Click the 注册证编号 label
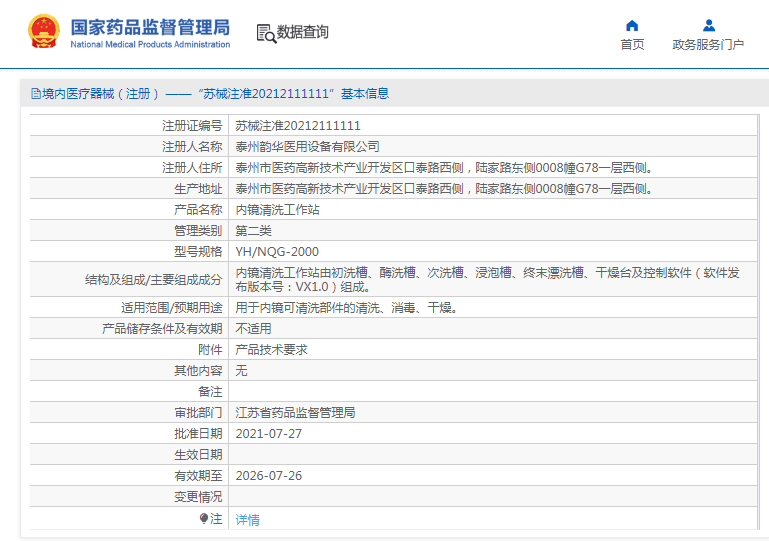The width and height of the screenshot is (769, 541). click(192, 126)
